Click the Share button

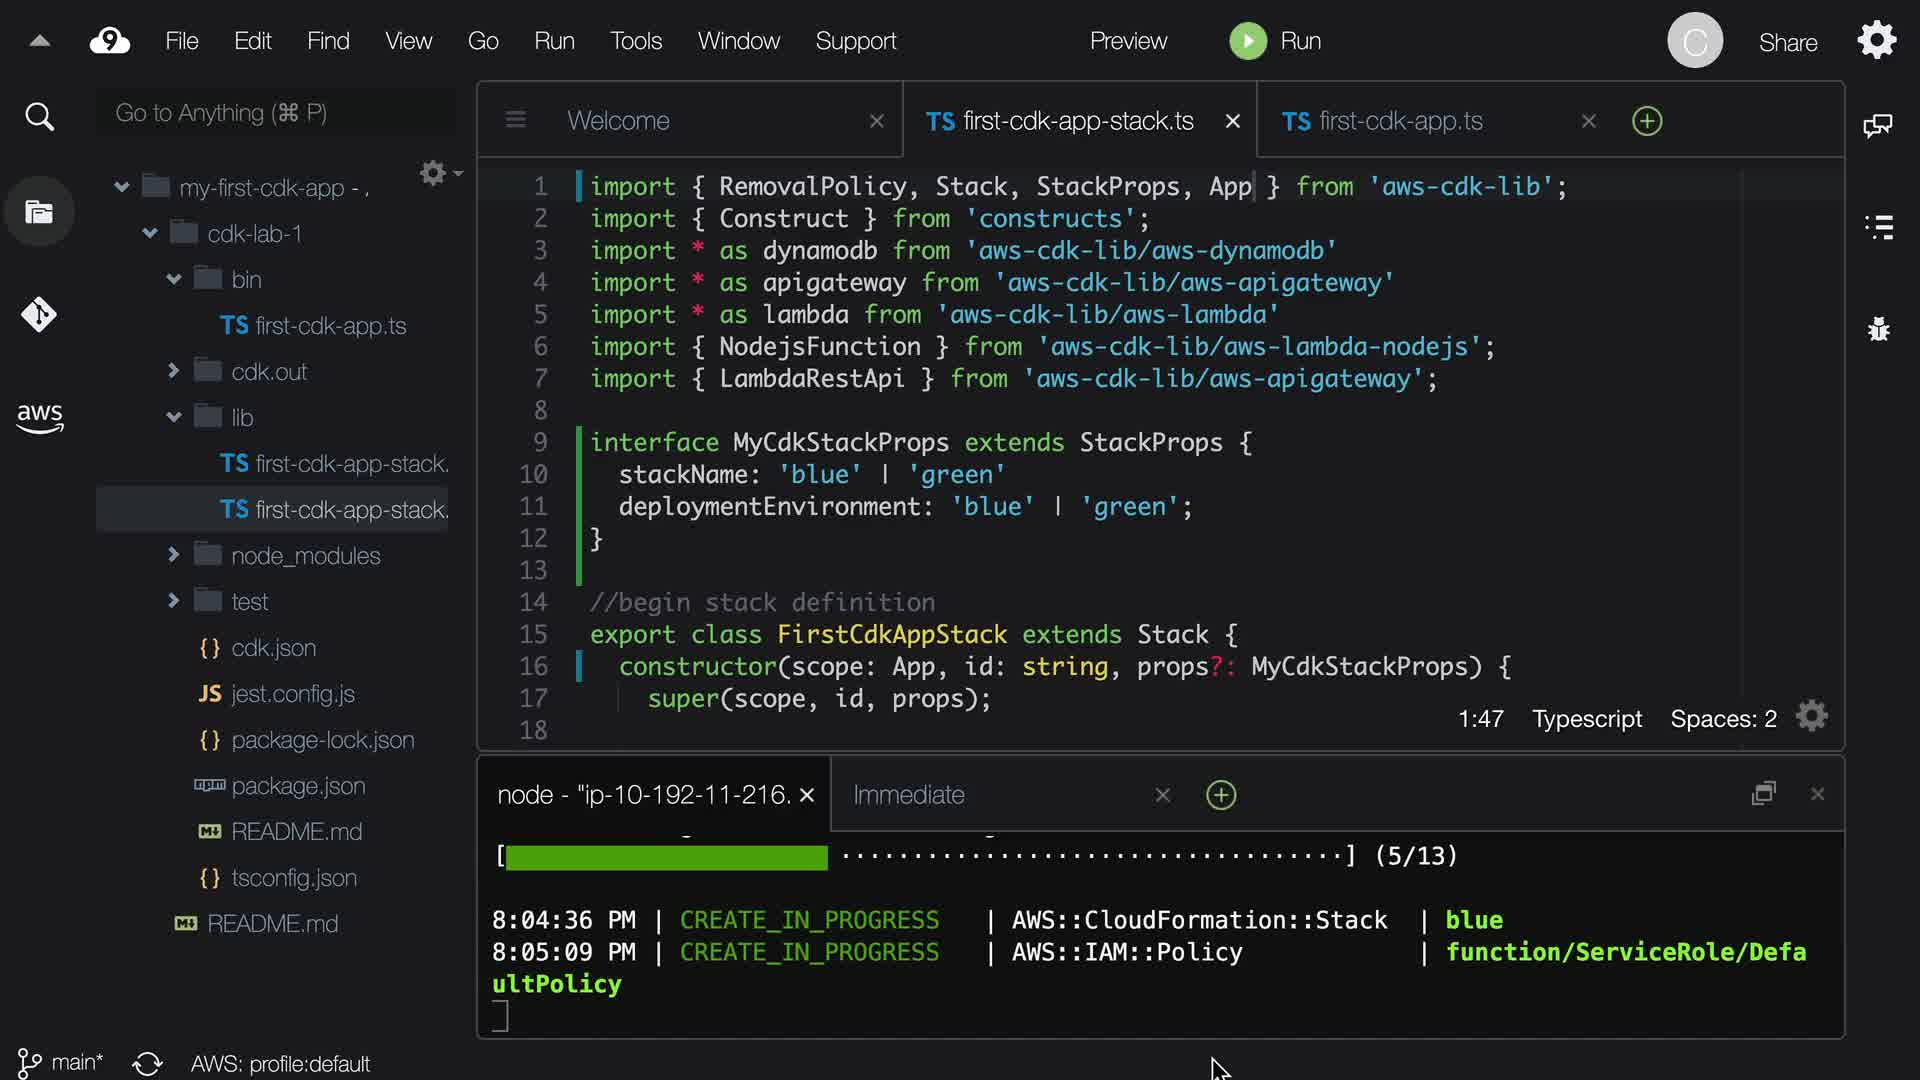point(1787,42)
